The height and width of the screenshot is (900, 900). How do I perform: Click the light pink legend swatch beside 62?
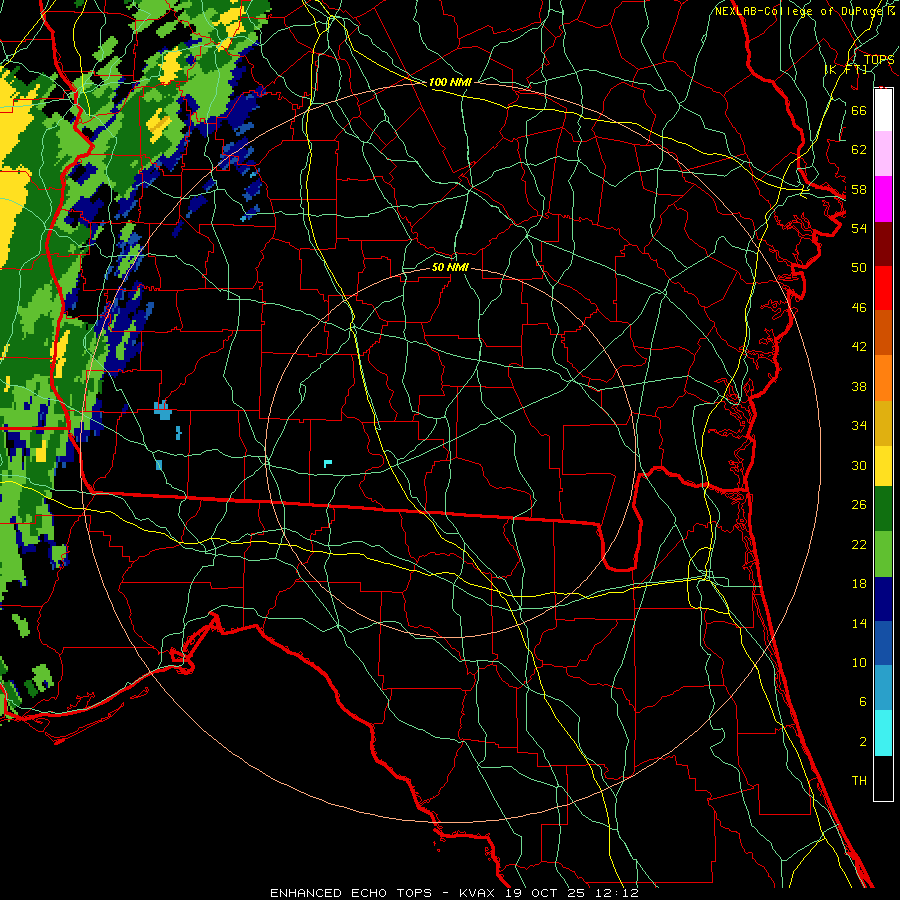click(883, 154)
